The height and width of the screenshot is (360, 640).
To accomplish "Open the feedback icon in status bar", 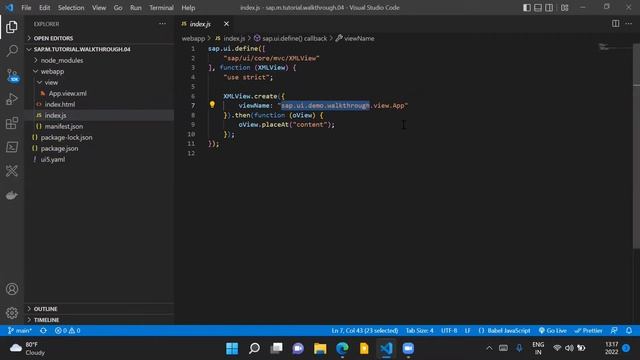I will [614, 330].
